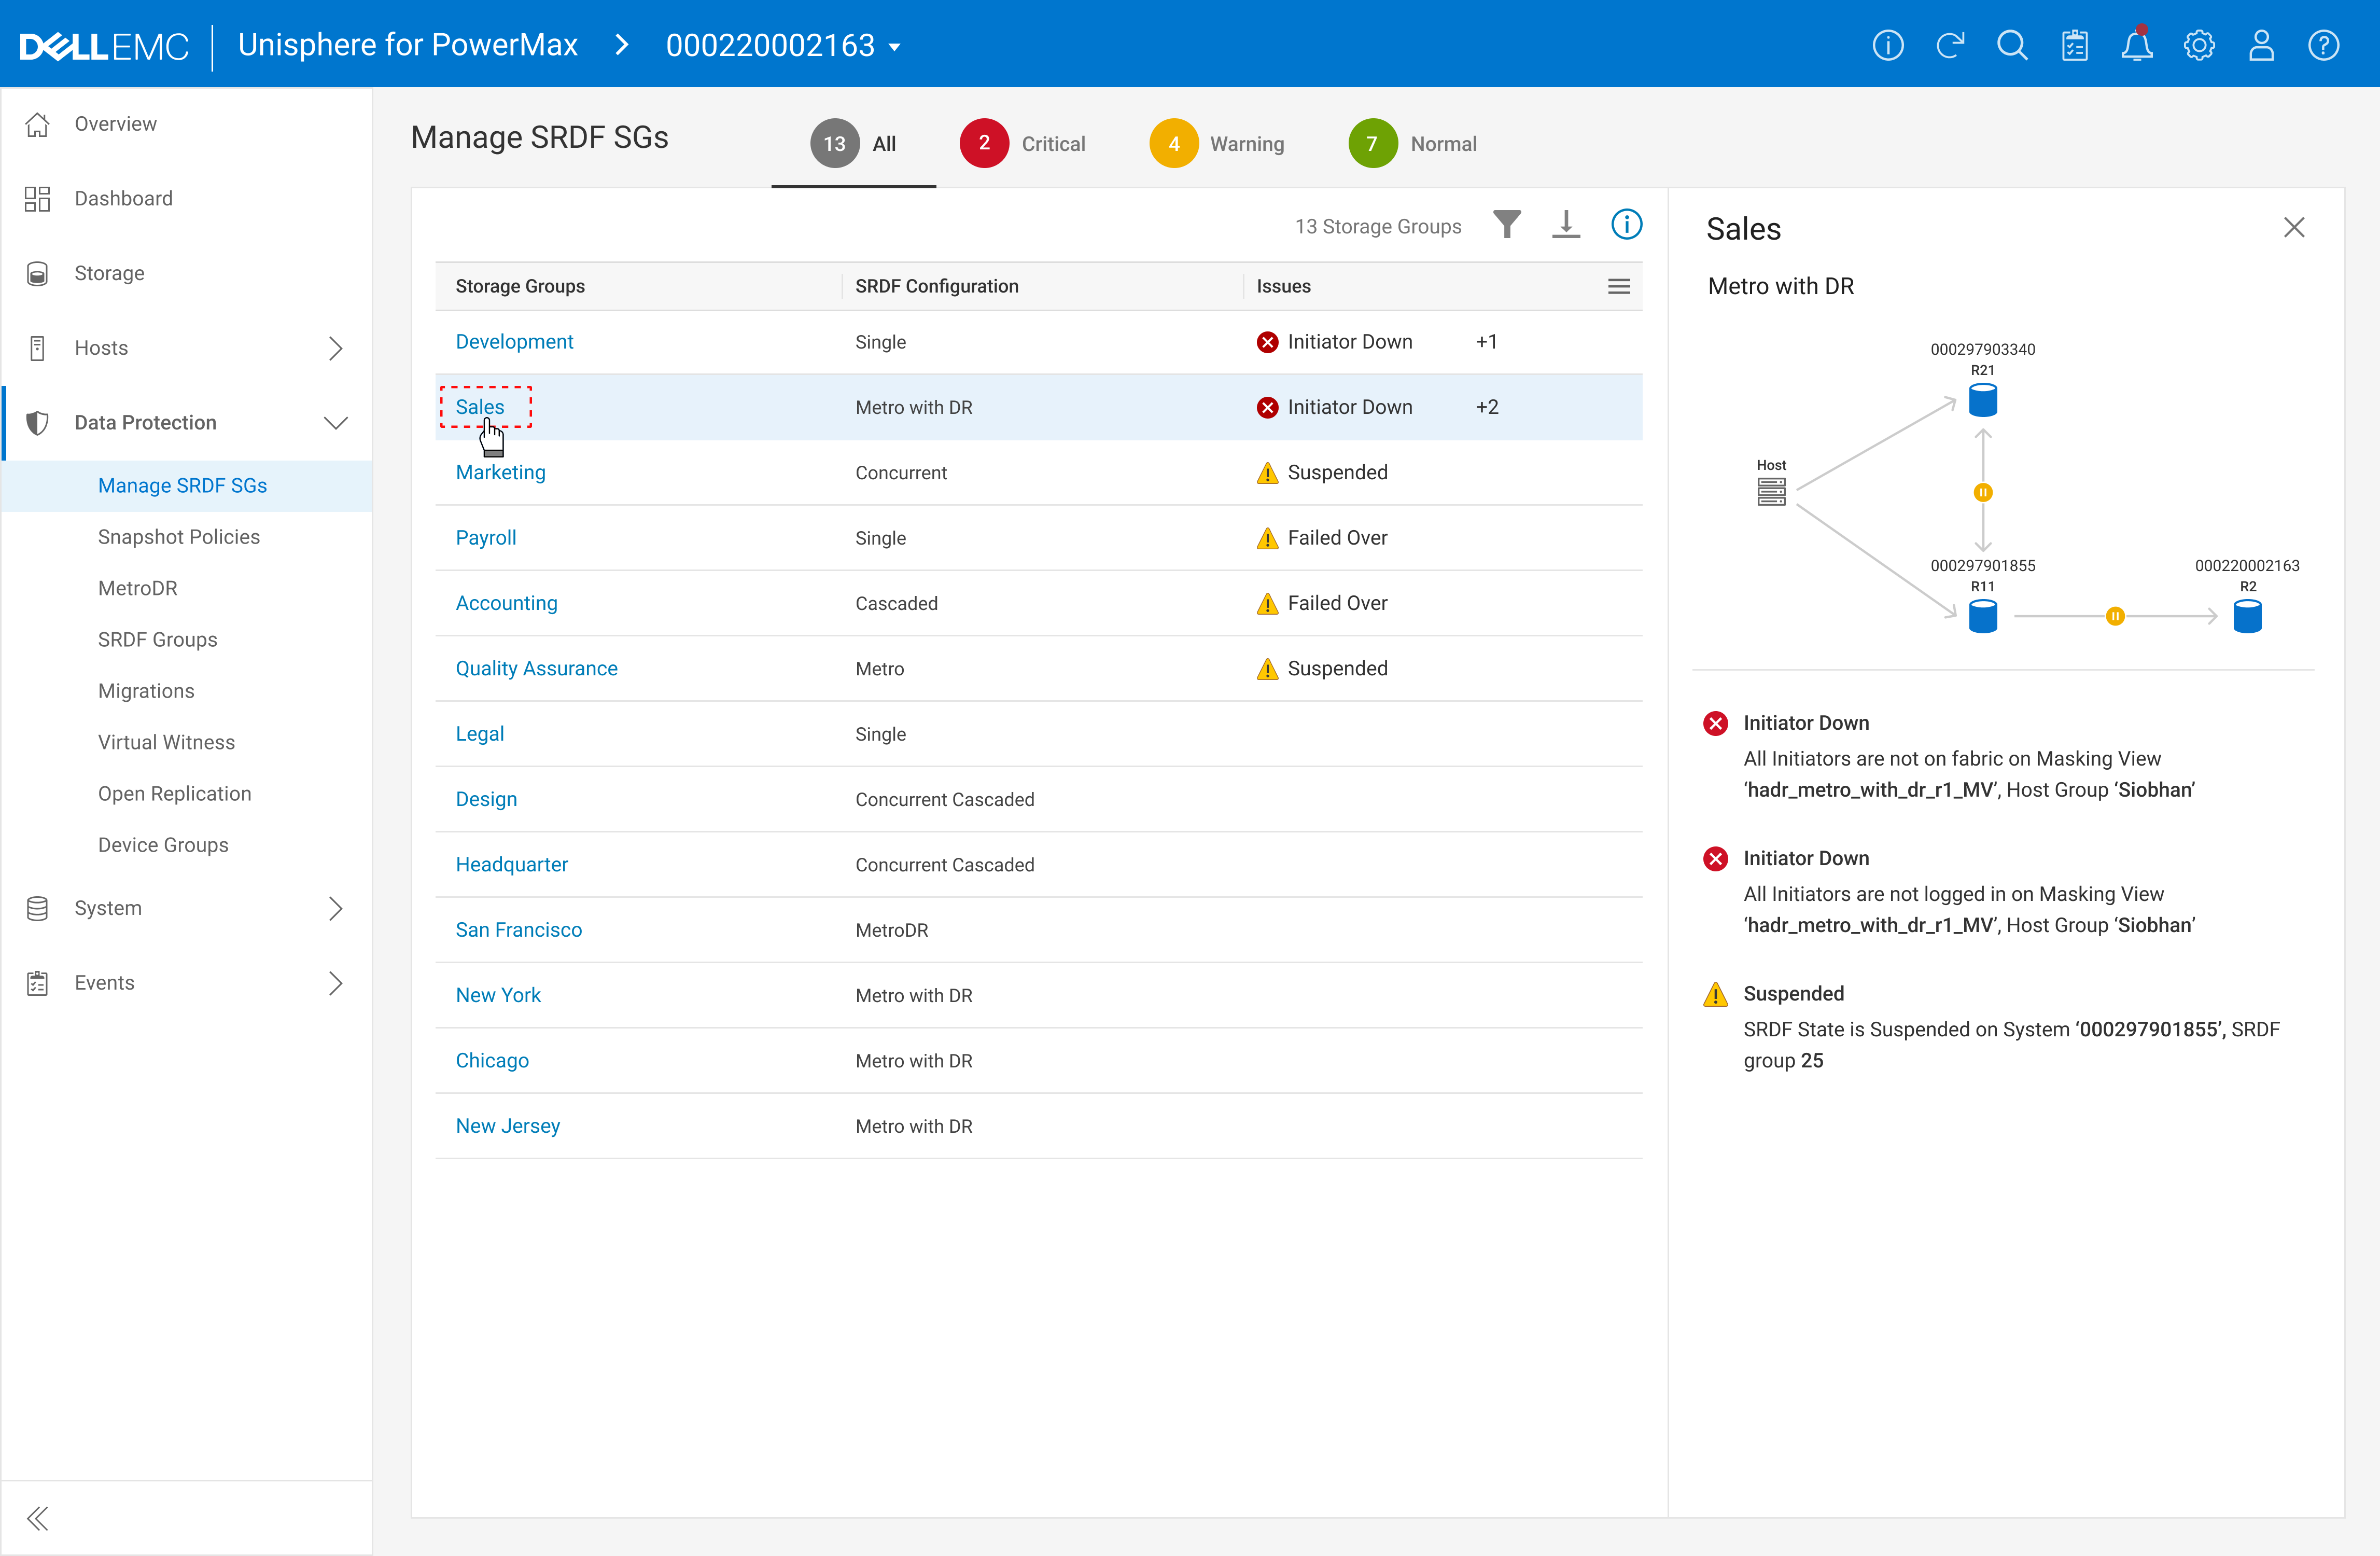The width and height of the screenshot is (2380, 1556).
Task: Open the array 000220002163 dropdown
Action: 784,46
